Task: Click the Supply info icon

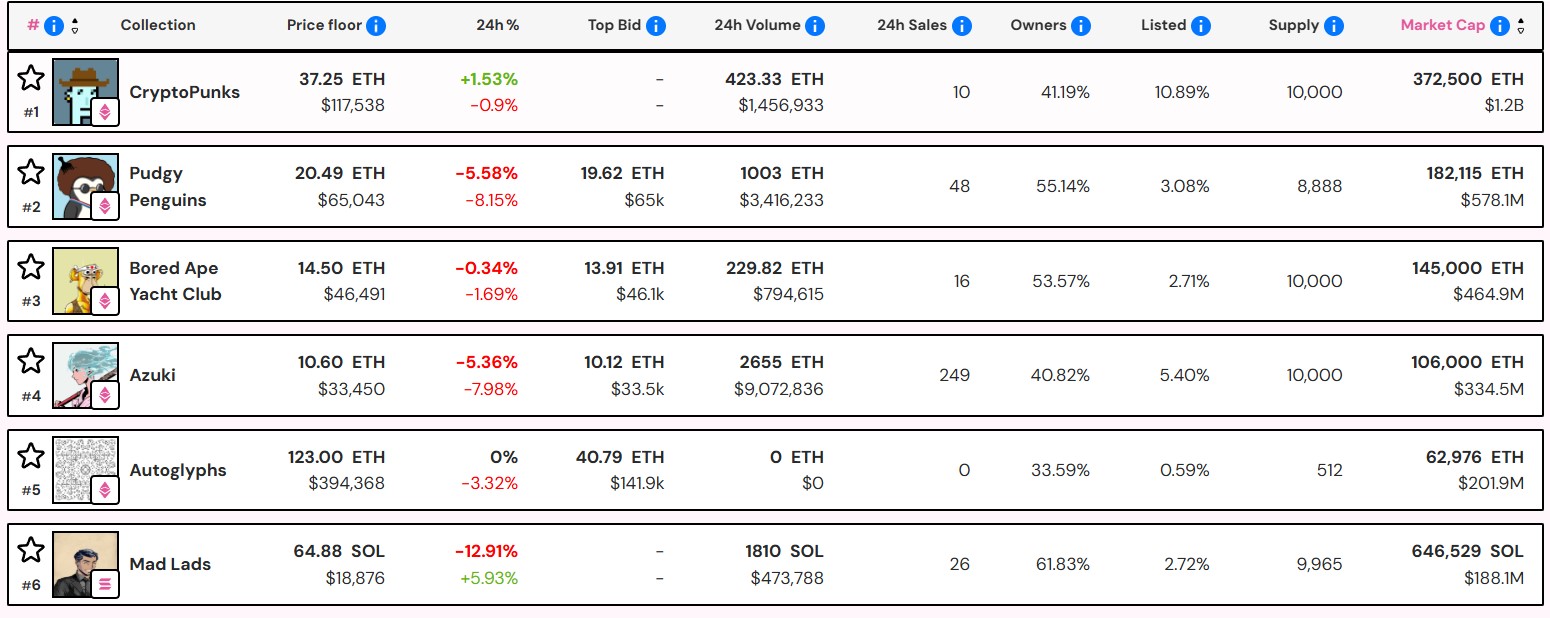Action: [x=1334, y=26]
